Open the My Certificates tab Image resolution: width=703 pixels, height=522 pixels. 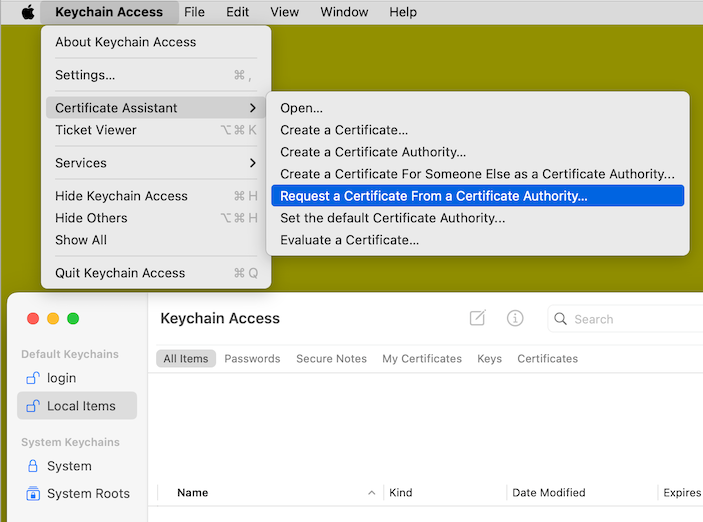422,359
